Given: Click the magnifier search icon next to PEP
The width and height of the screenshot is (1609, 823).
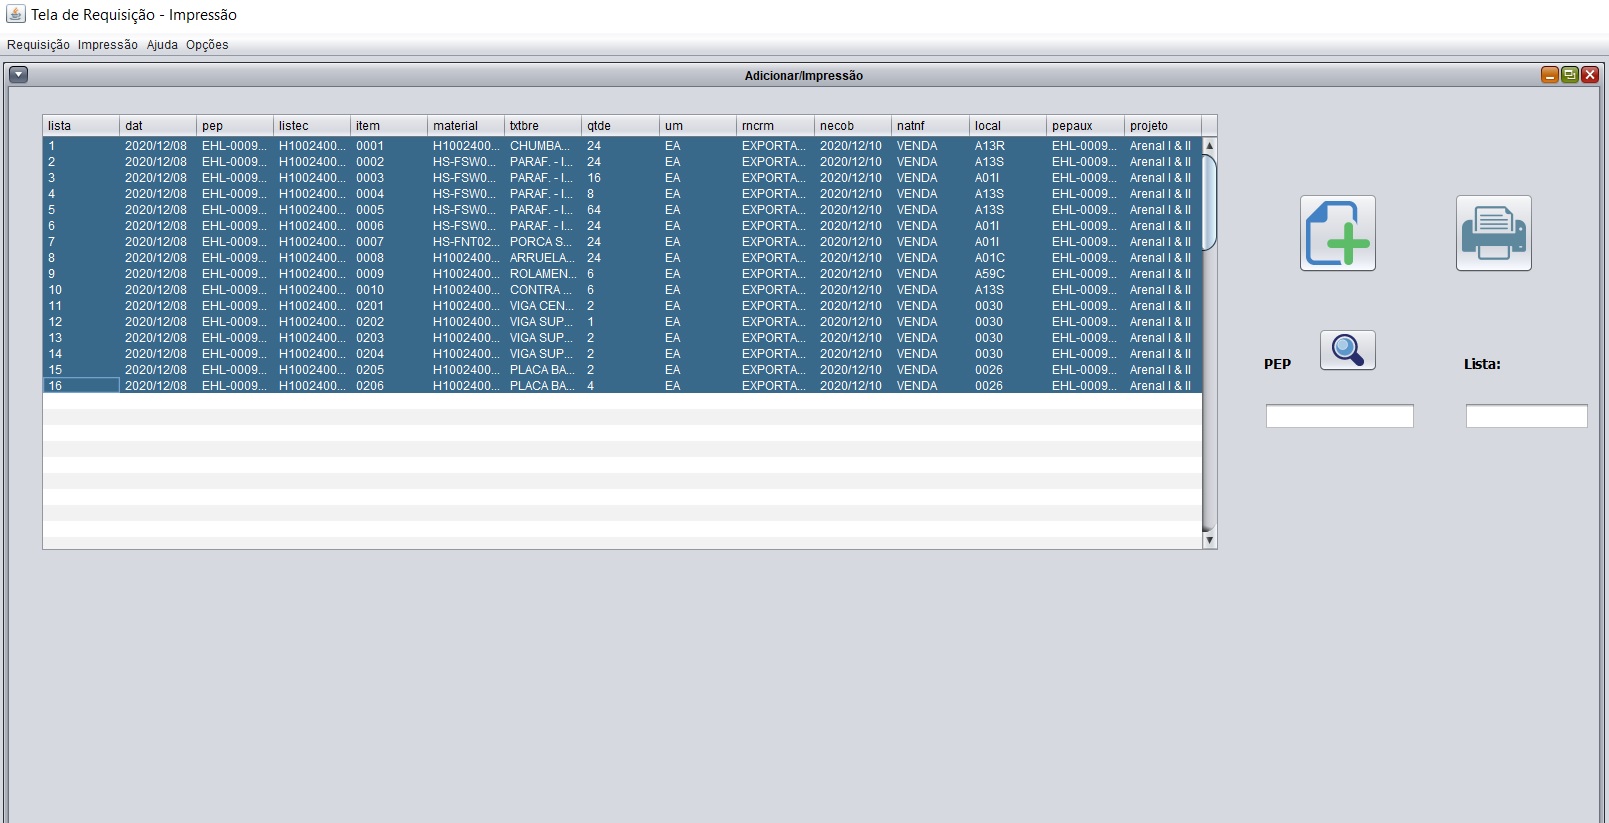Looking at the screenshot, I should pyautogui.click(x=1347, y=350).
